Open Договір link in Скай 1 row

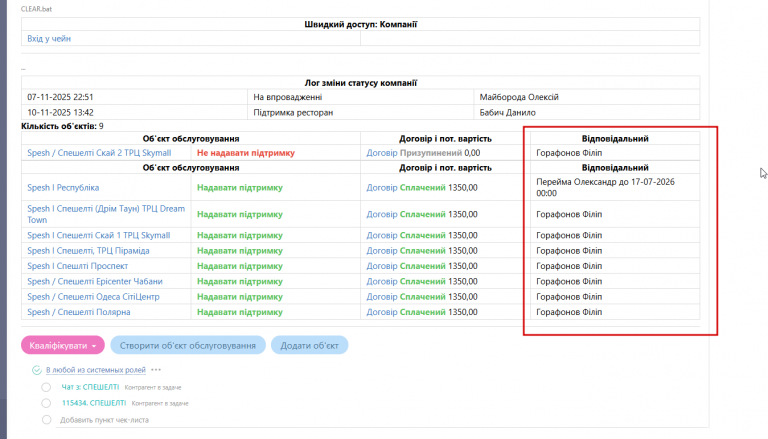(382, 235)
